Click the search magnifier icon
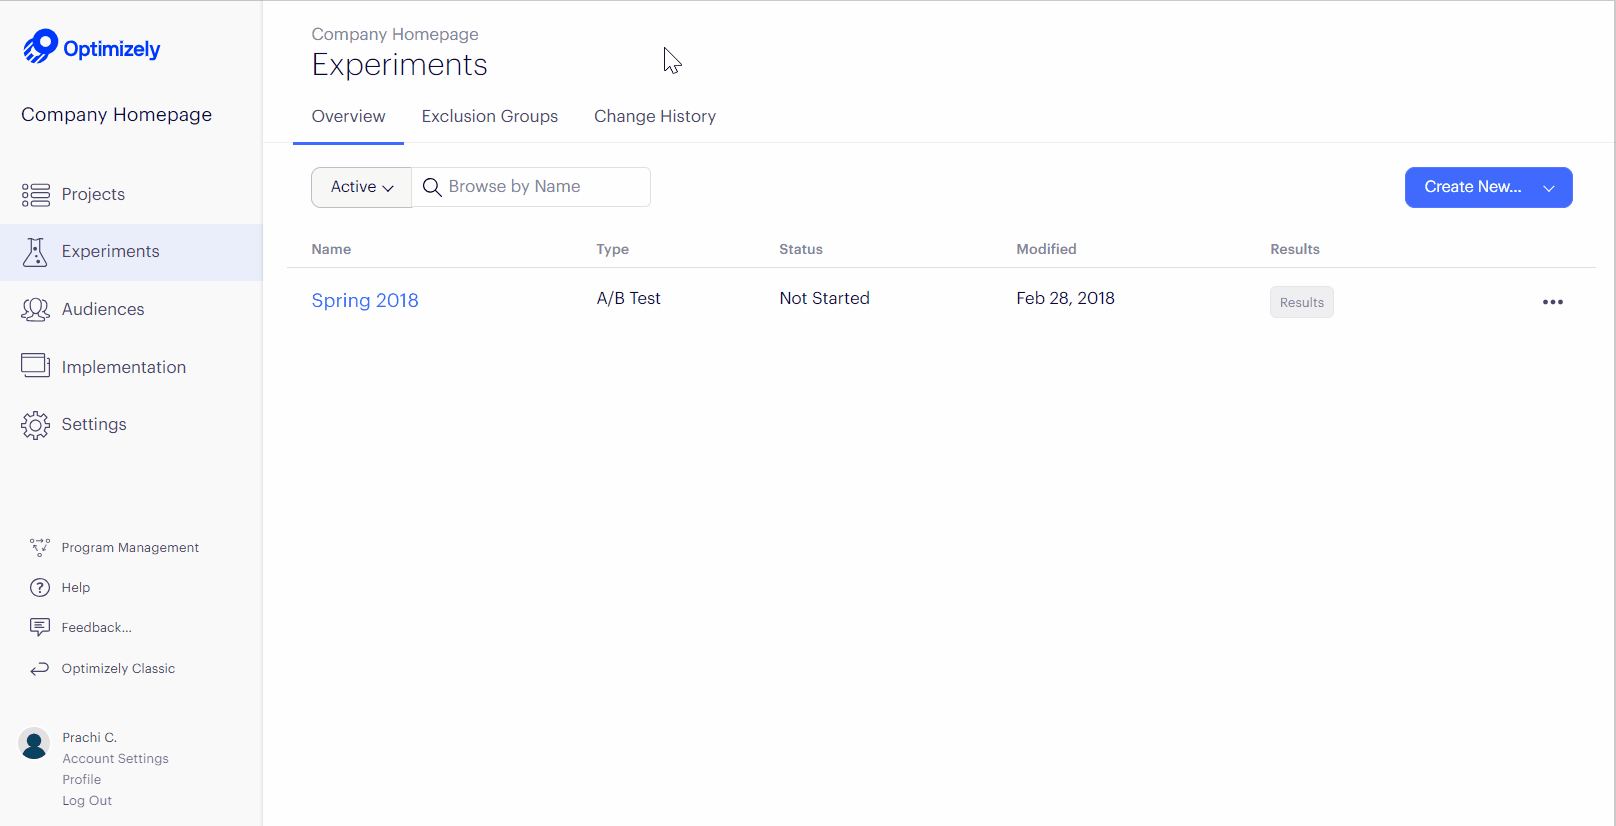1616x826 pixels. tap(432, 187)
